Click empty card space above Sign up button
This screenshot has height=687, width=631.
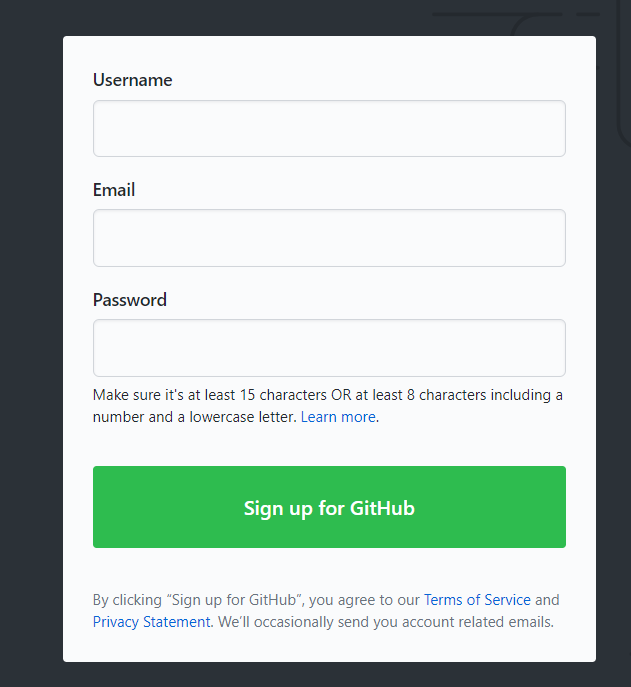coord(329,446)
